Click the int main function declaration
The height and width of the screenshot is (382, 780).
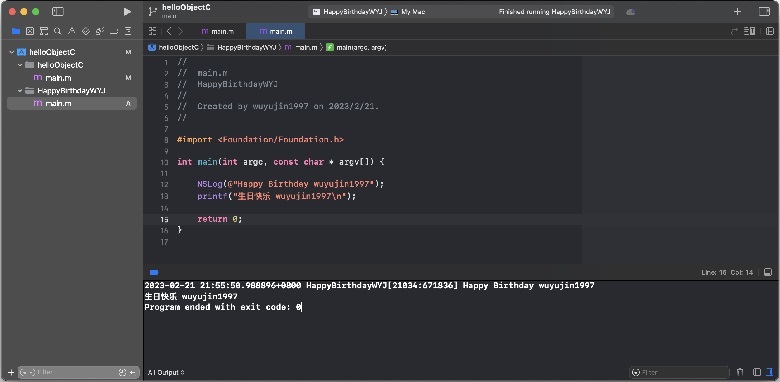pos(281,162)
